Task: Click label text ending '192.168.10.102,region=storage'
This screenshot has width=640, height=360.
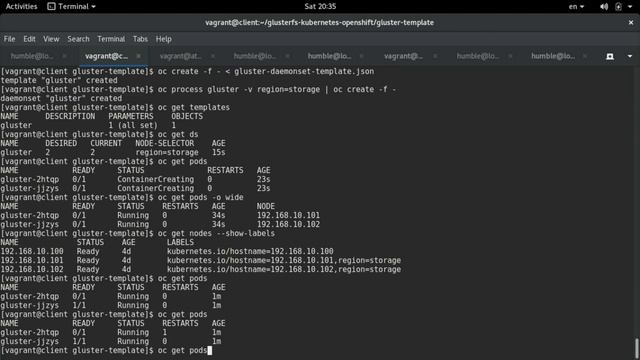Action: coord(284,269)
